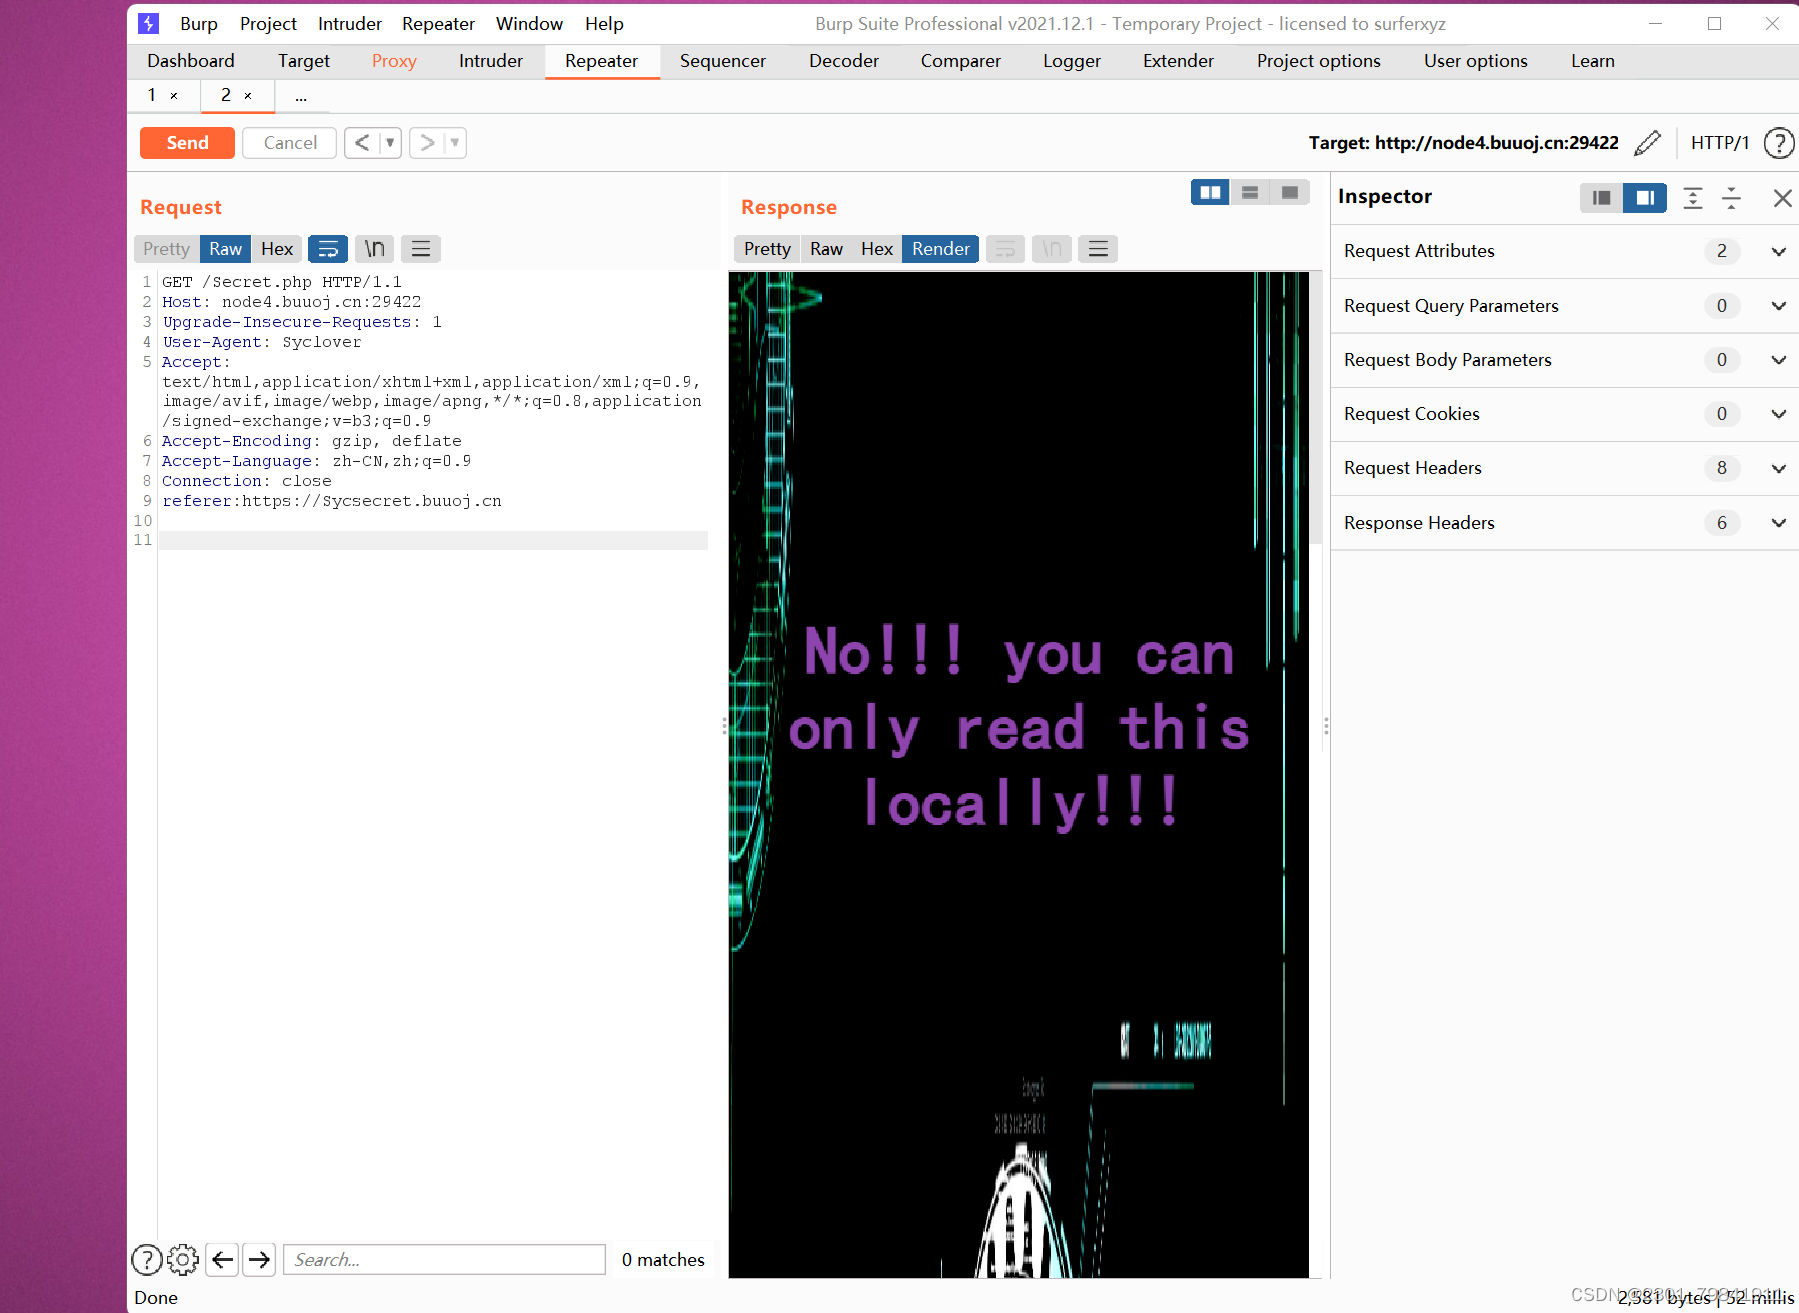Click the Send button
Viewport: 1799px width, 1313px height.
186,142
